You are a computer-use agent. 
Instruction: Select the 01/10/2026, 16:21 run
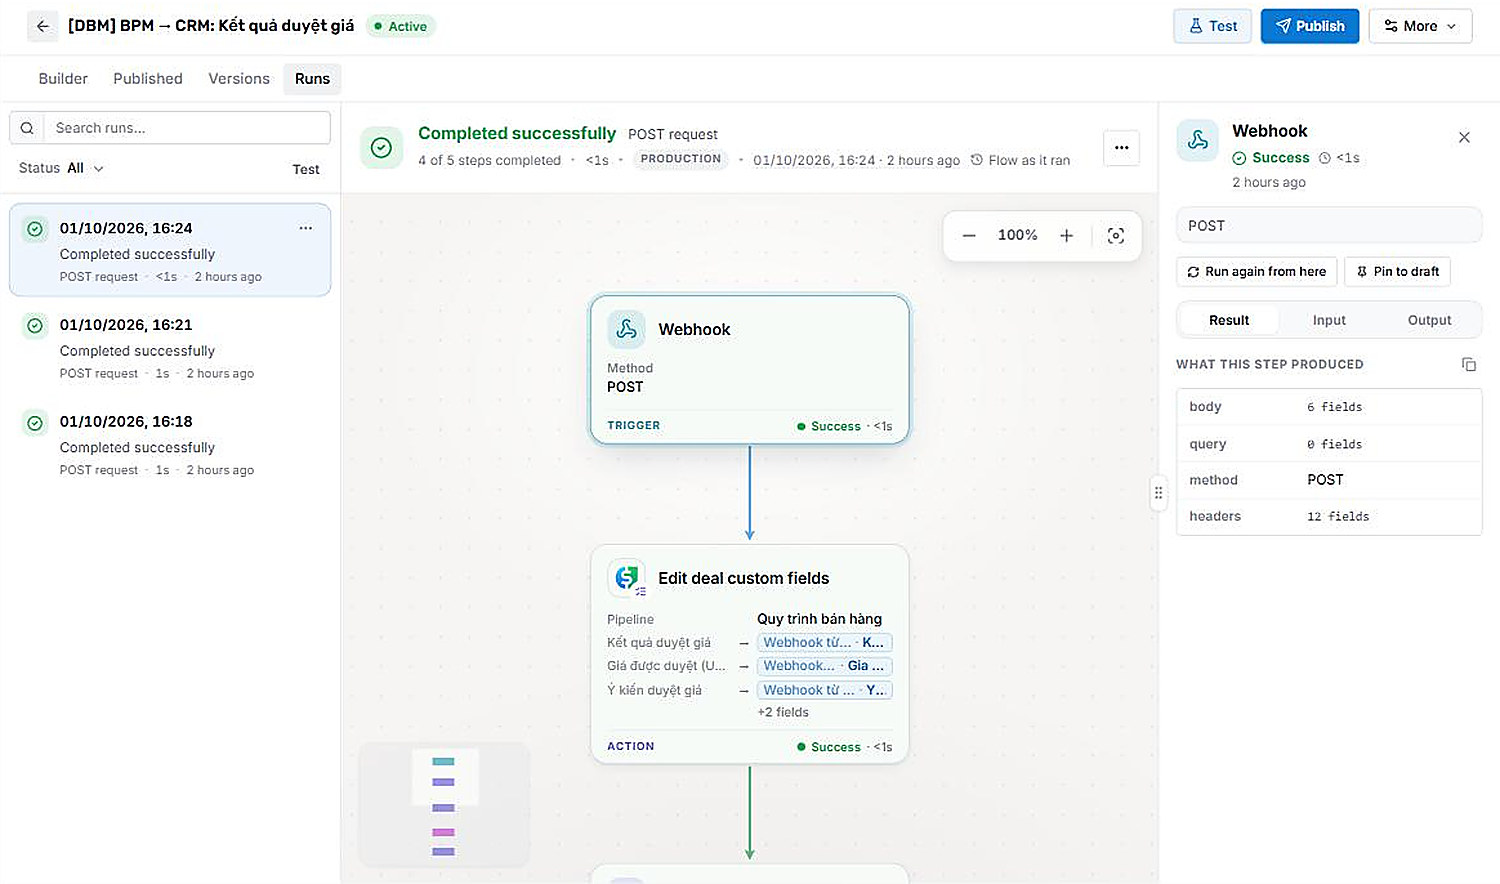click(170, 348)
